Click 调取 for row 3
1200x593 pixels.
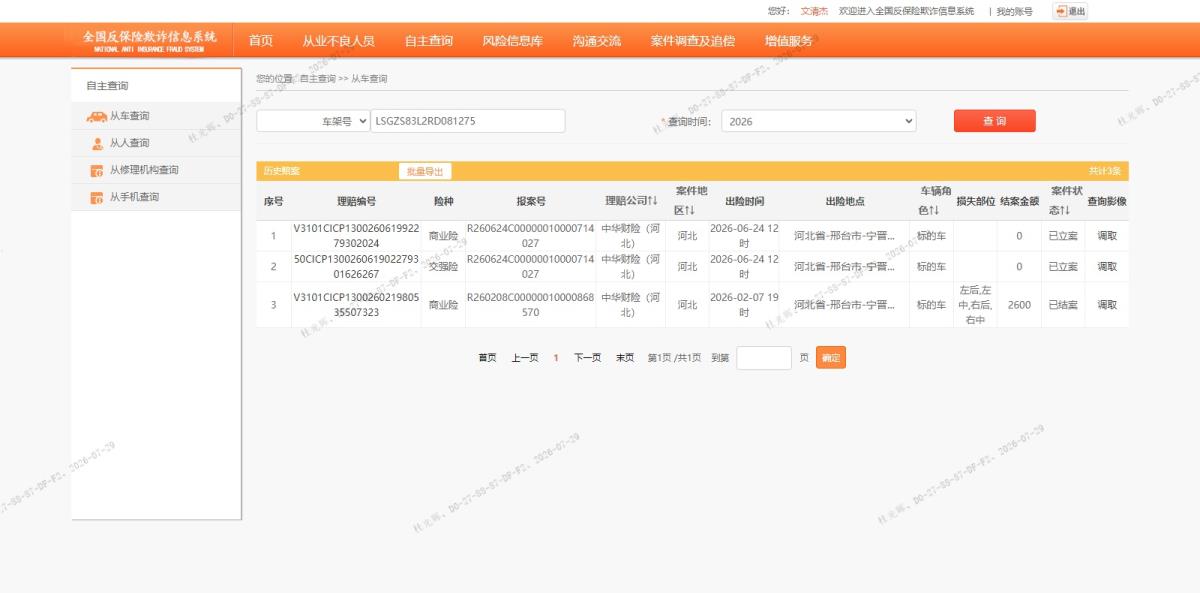(1107, 305)
